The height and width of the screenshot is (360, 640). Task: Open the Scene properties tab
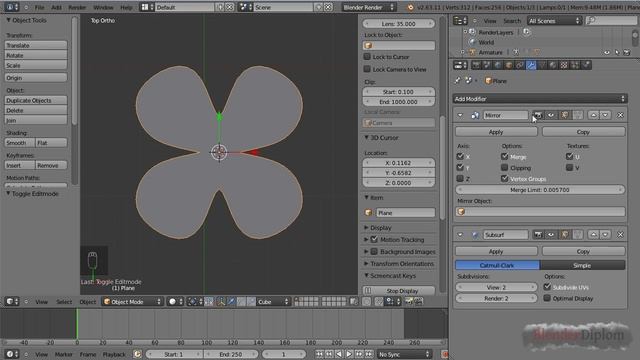[487, 65]
